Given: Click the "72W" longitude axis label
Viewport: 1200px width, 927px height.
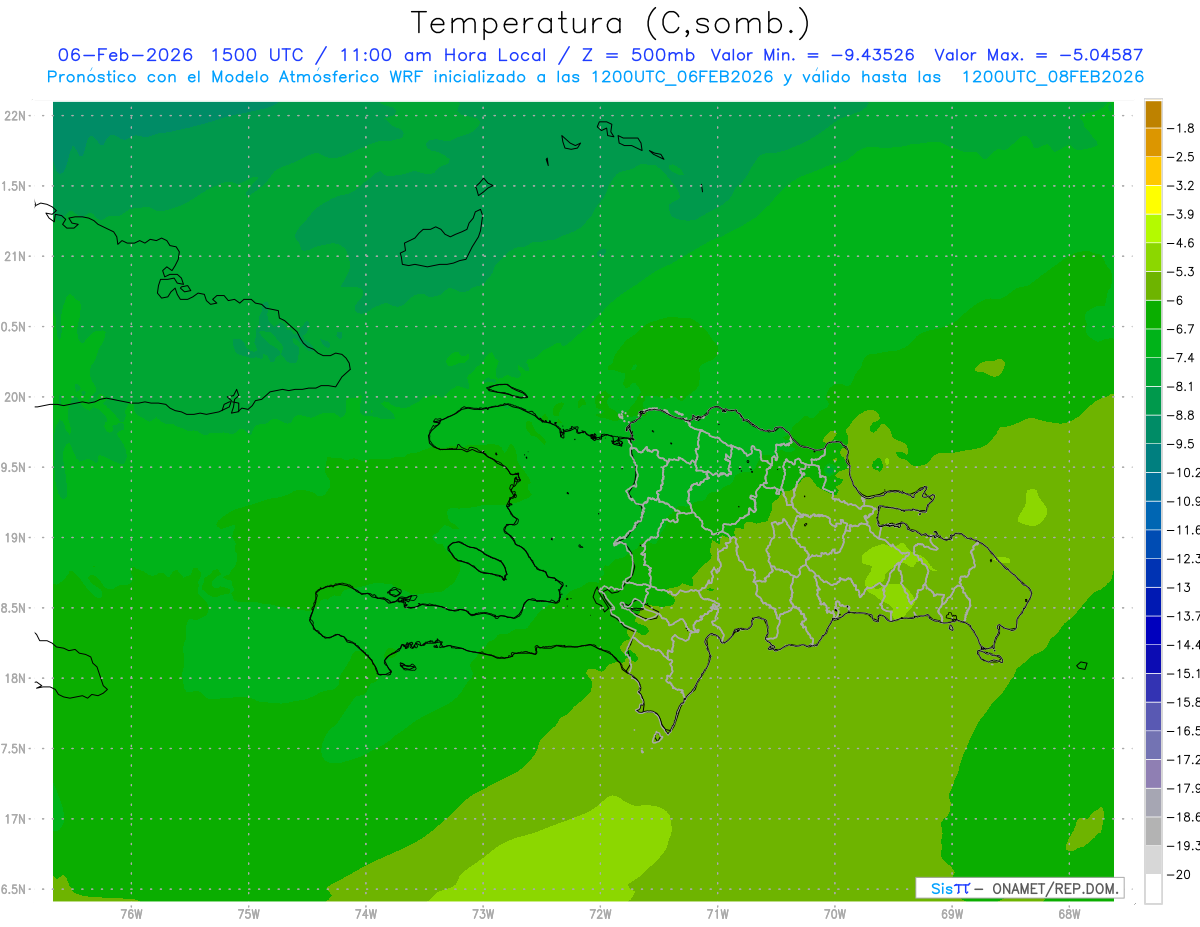Looking at the screenshot, I should coord(600,913).
